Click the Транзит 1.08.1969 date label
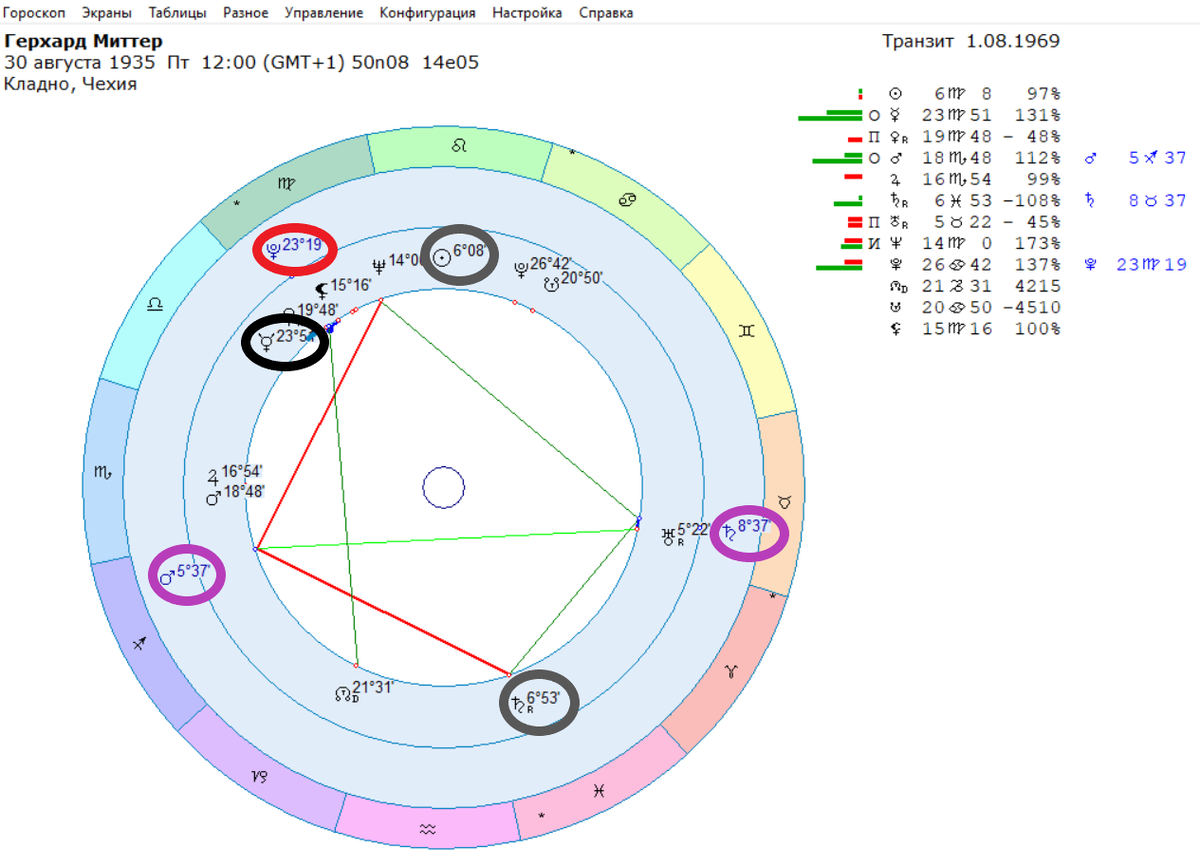 pyautogui.click(x=971, y=42)
